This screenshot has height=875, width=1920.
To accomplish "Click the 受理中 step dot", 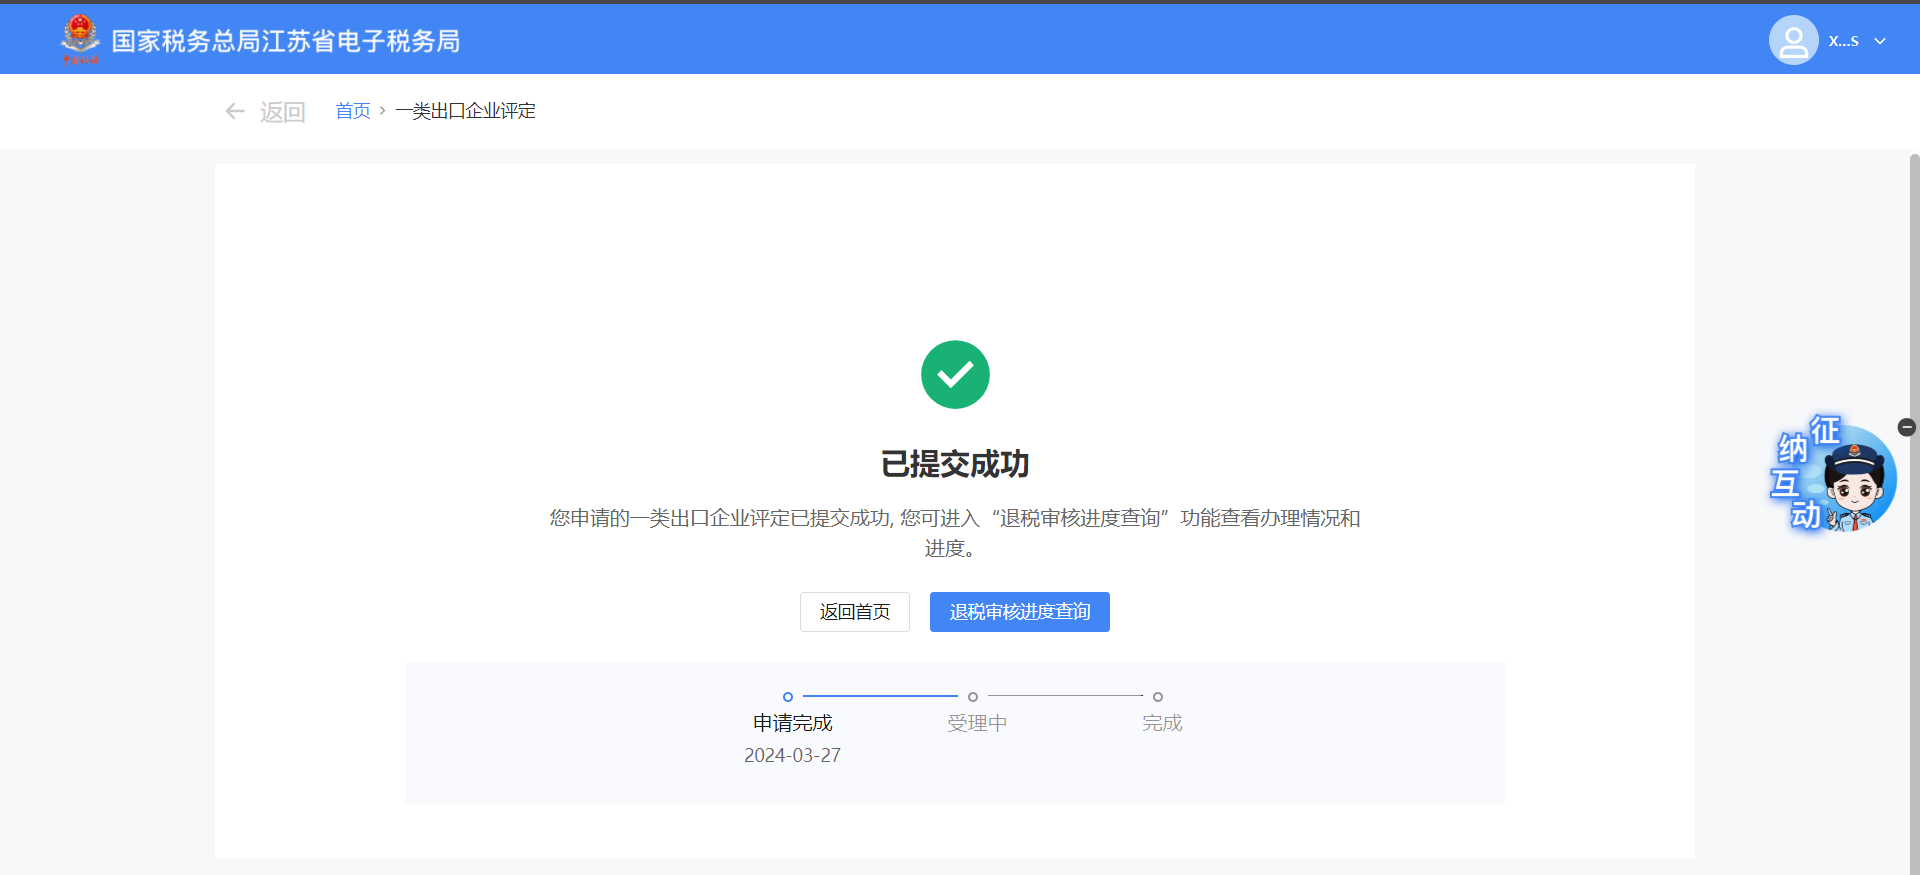I will click(x=973, y=697).
